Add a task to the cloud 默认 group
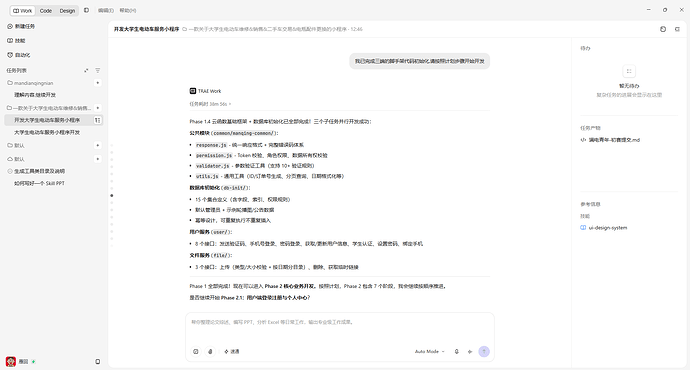690x370 pixels. [x=98, y=159]
